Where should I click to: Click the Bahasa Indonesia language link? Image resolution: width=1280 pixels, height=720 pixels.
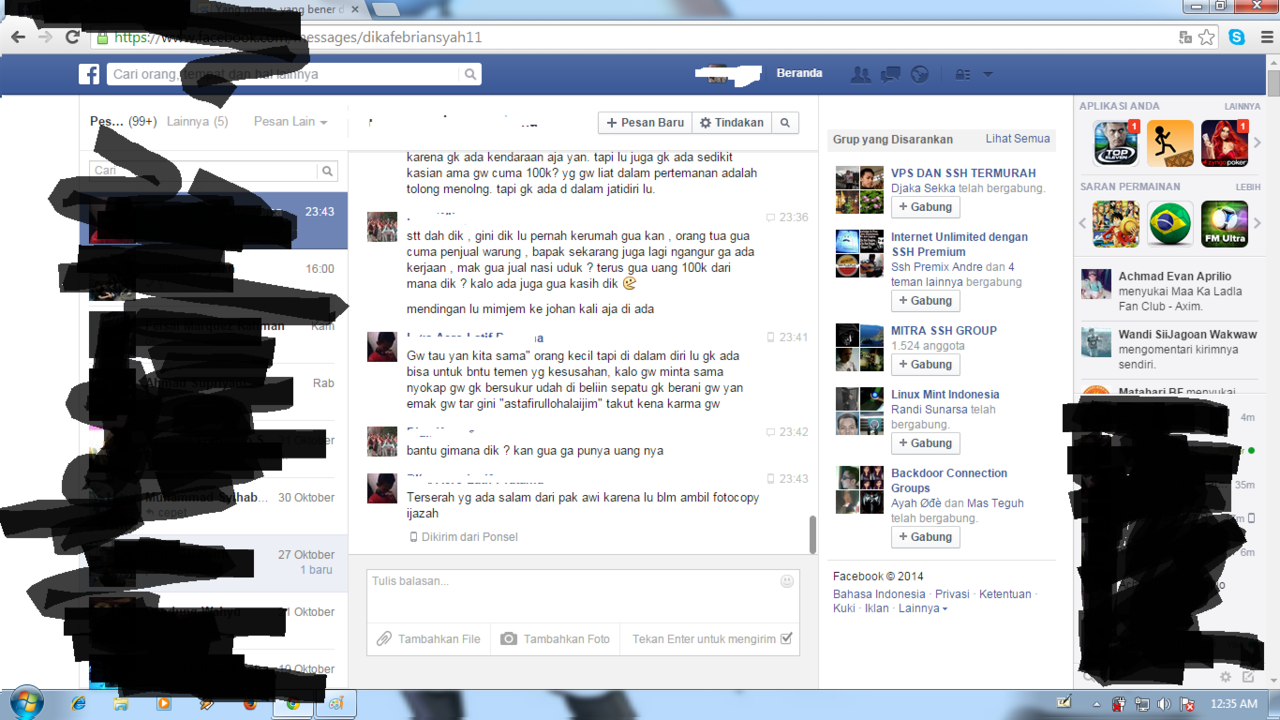pos(879,594)
